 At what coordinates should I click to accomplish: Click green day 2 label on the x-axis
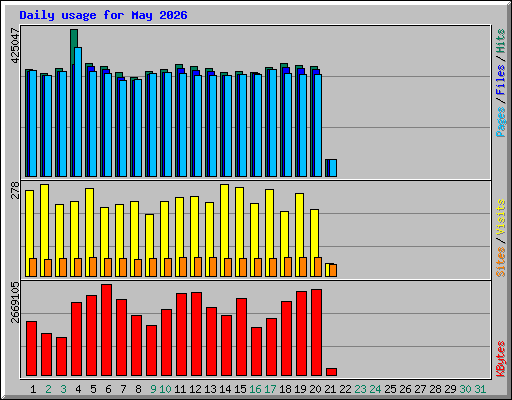pos(48,389)
